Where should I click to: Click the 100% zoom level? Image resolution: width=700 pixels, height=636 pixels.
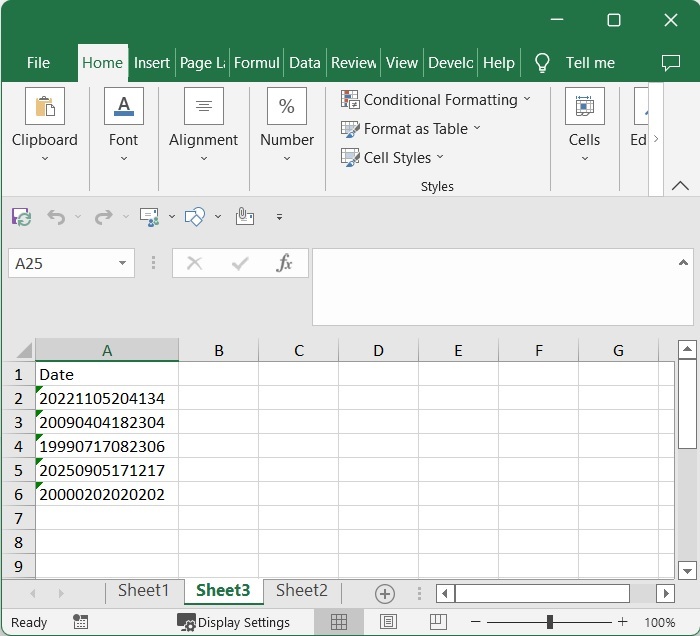[660, 622]
